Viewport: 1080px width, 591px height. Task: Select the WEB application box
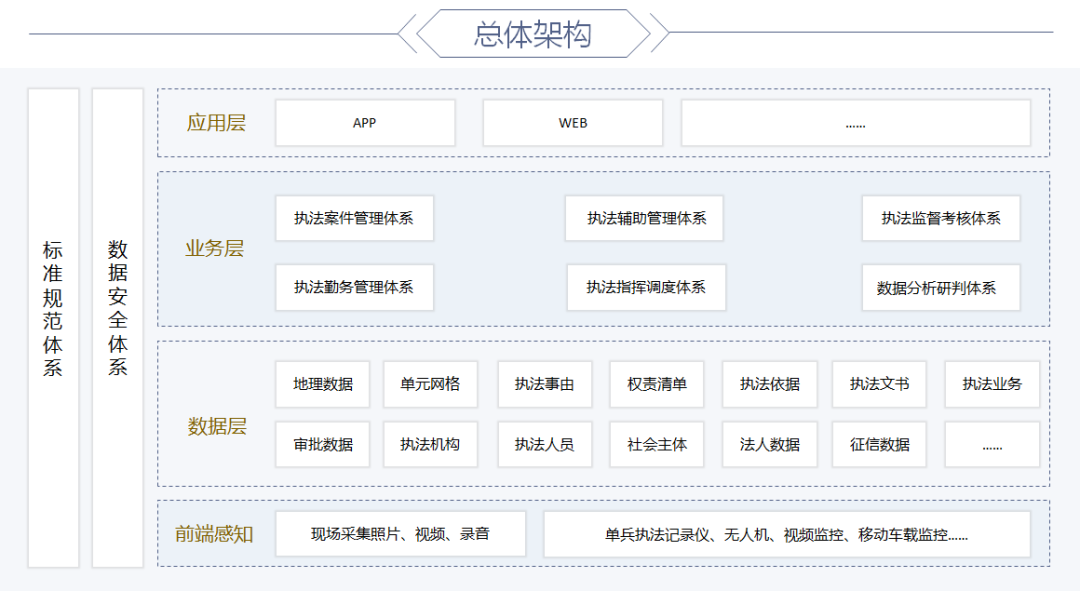(x=572, y=123)
